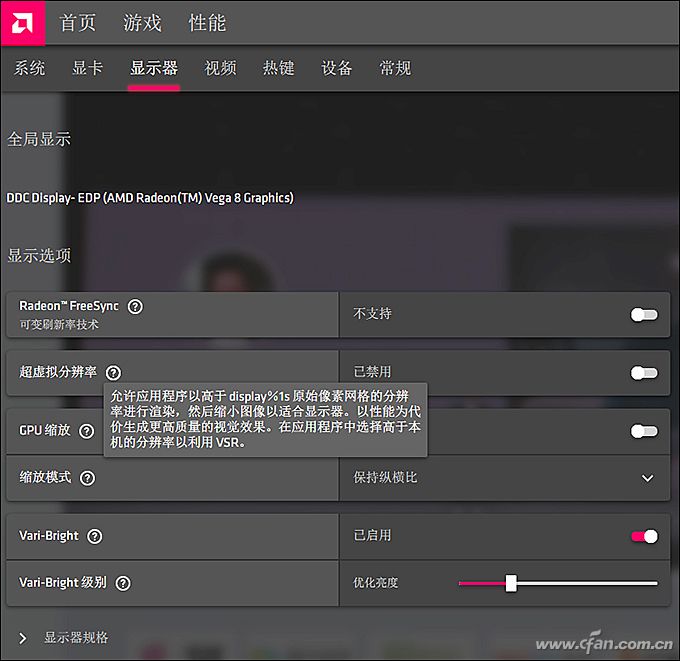680x661 pixels.
Task: Switch to the 设备 tab
Action: 337,68
